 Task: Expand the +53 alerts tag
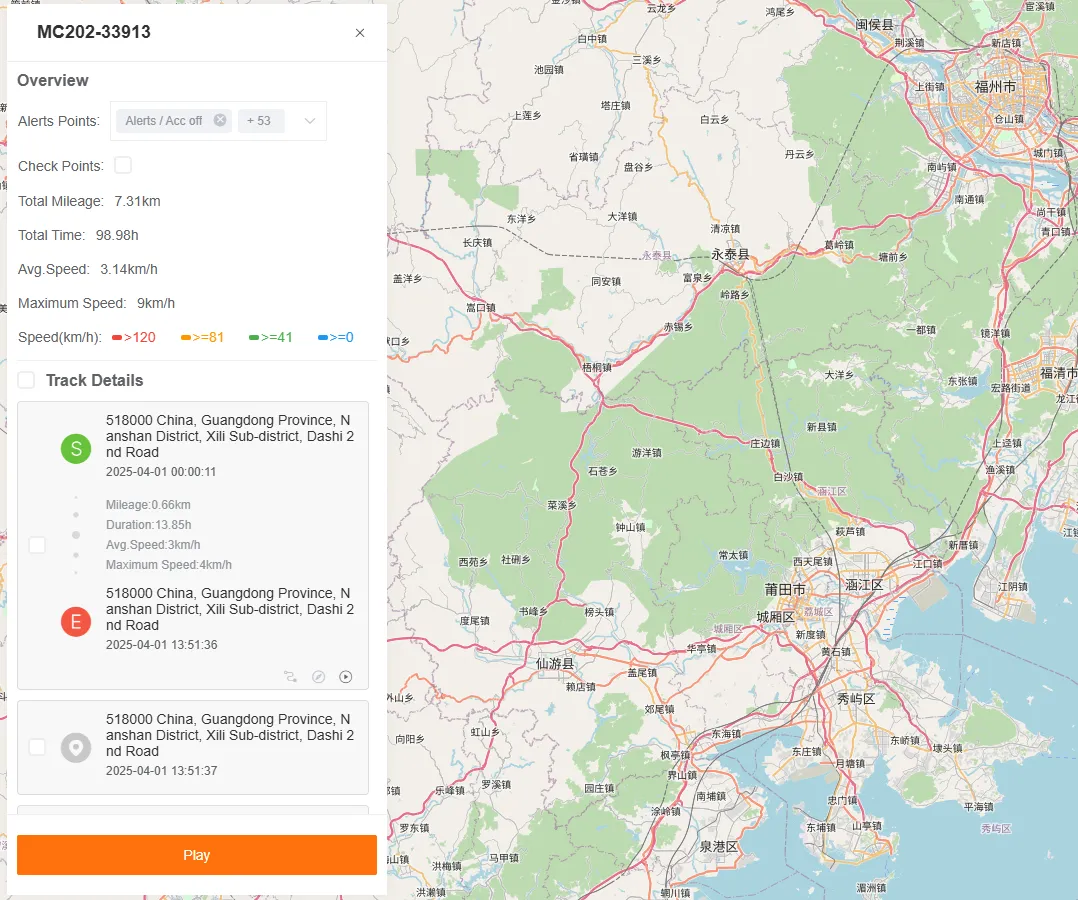260,120
